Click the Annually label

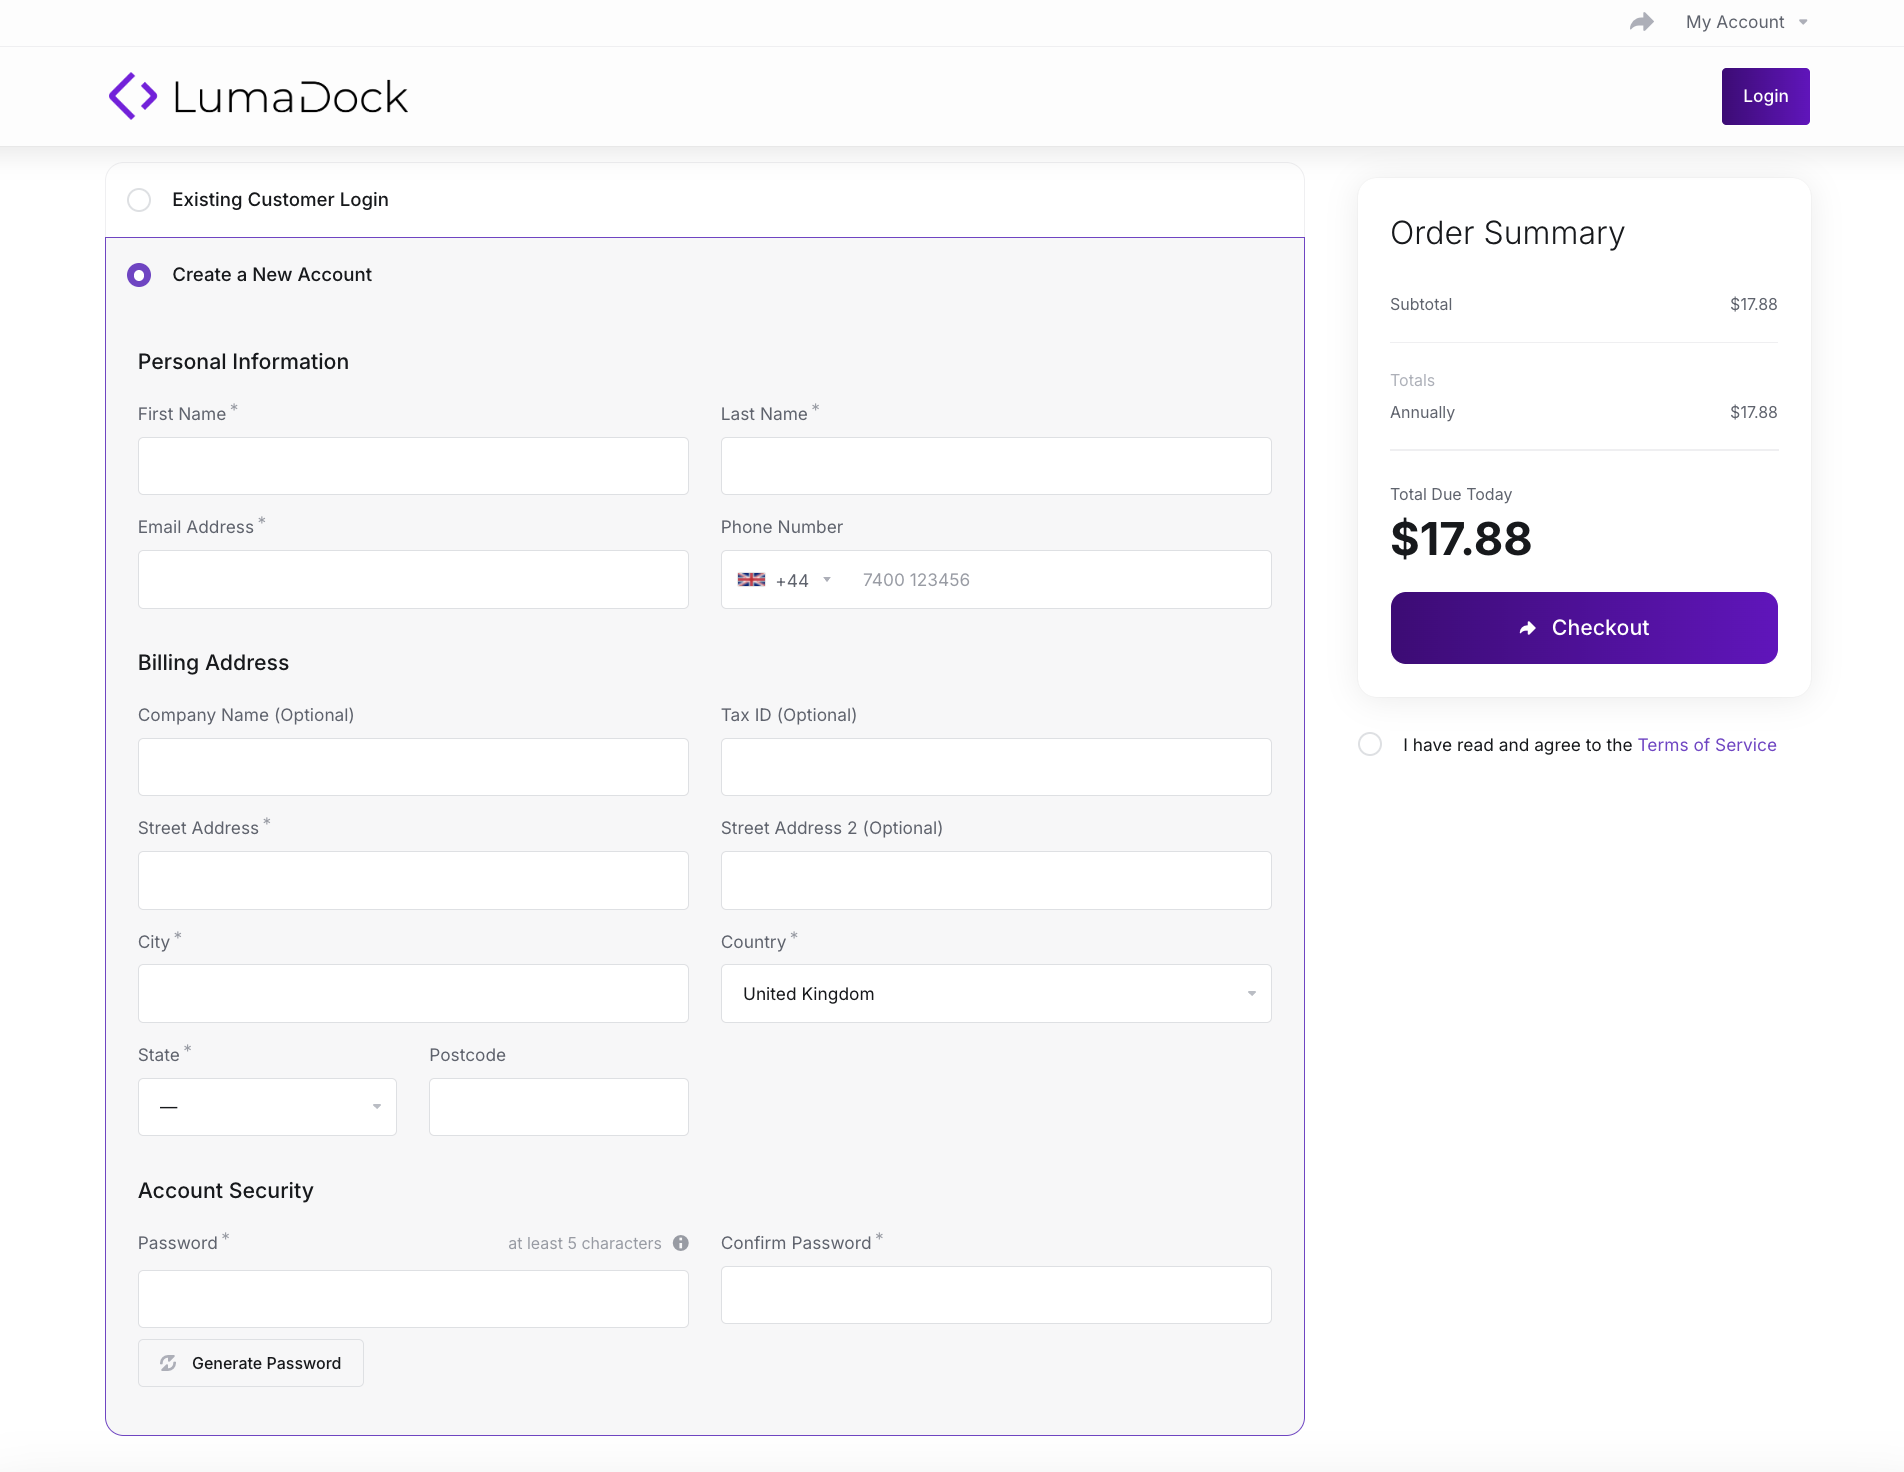1422,413
